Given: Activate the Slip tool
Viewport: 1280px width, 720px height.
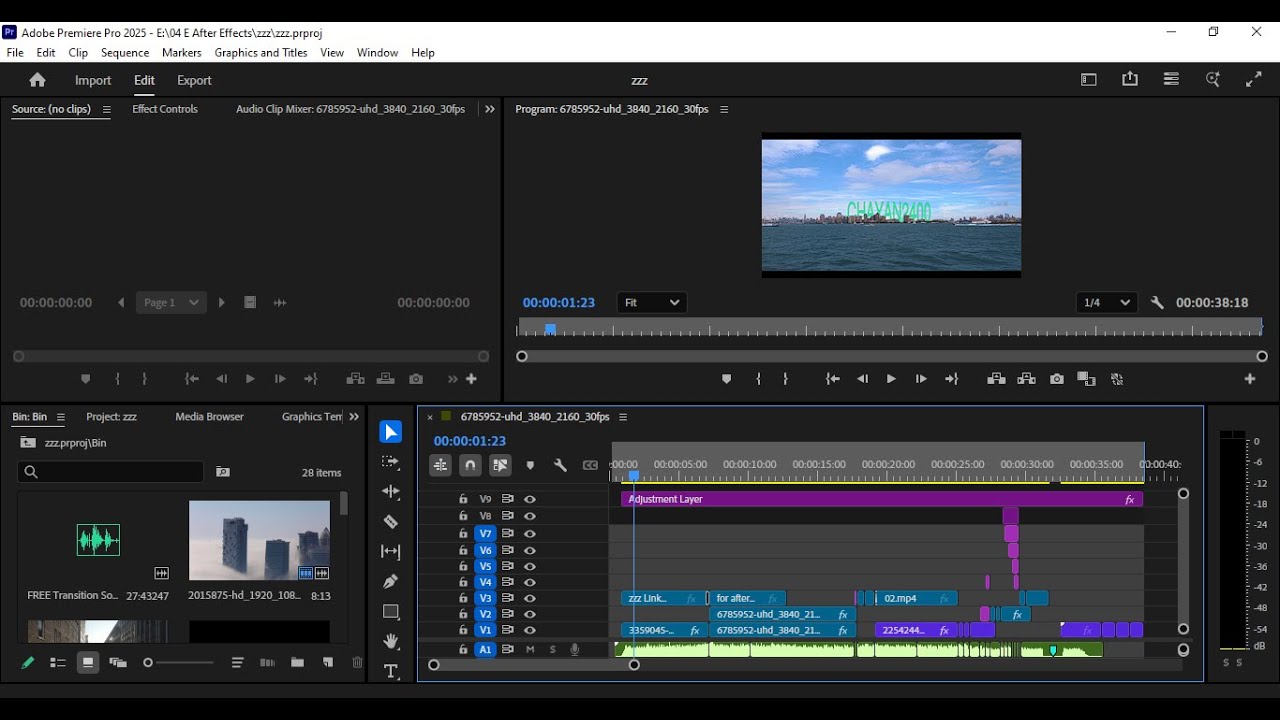Looking at the screenshot, I should [391, 552].
